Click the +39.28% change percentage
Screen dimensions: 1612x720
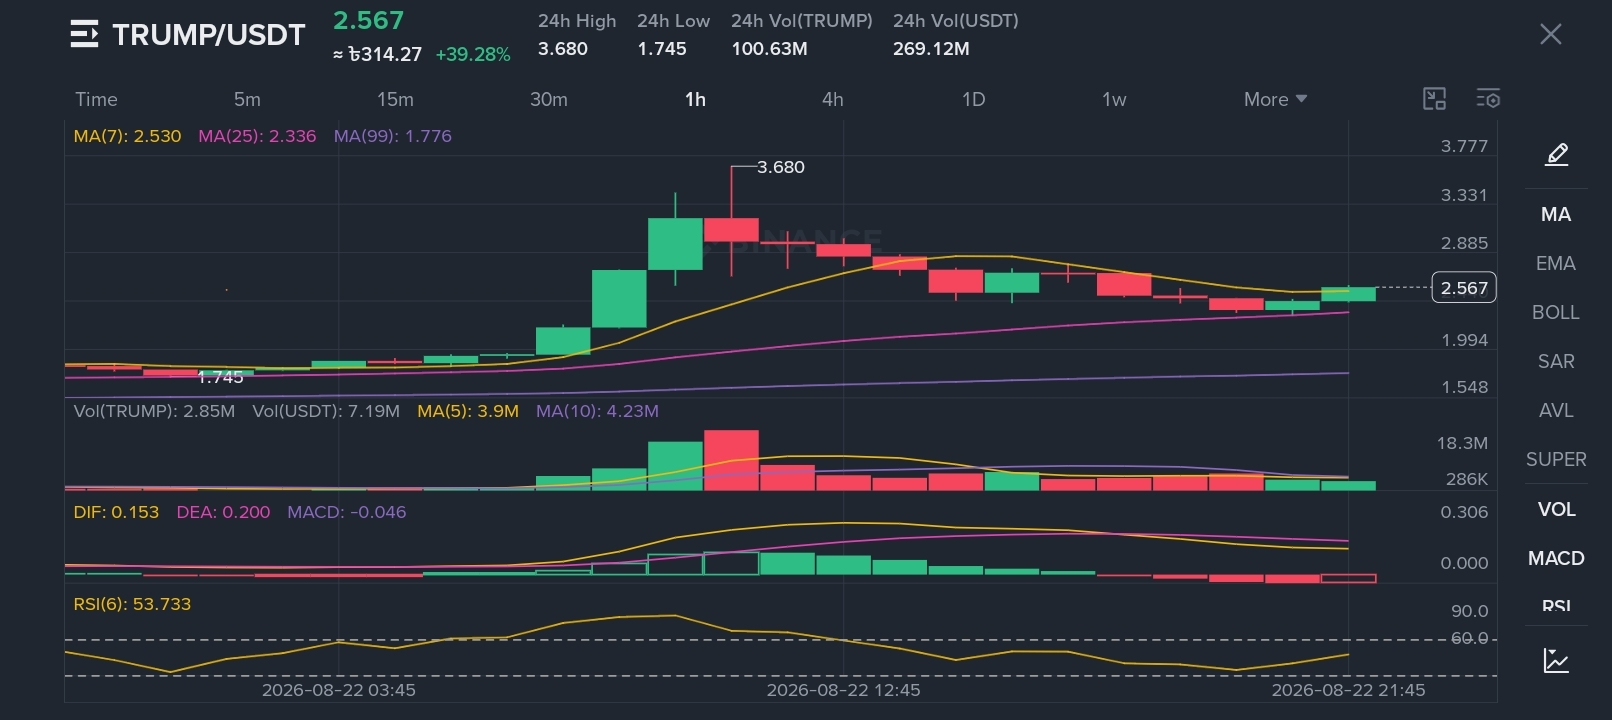coord(473,55)
